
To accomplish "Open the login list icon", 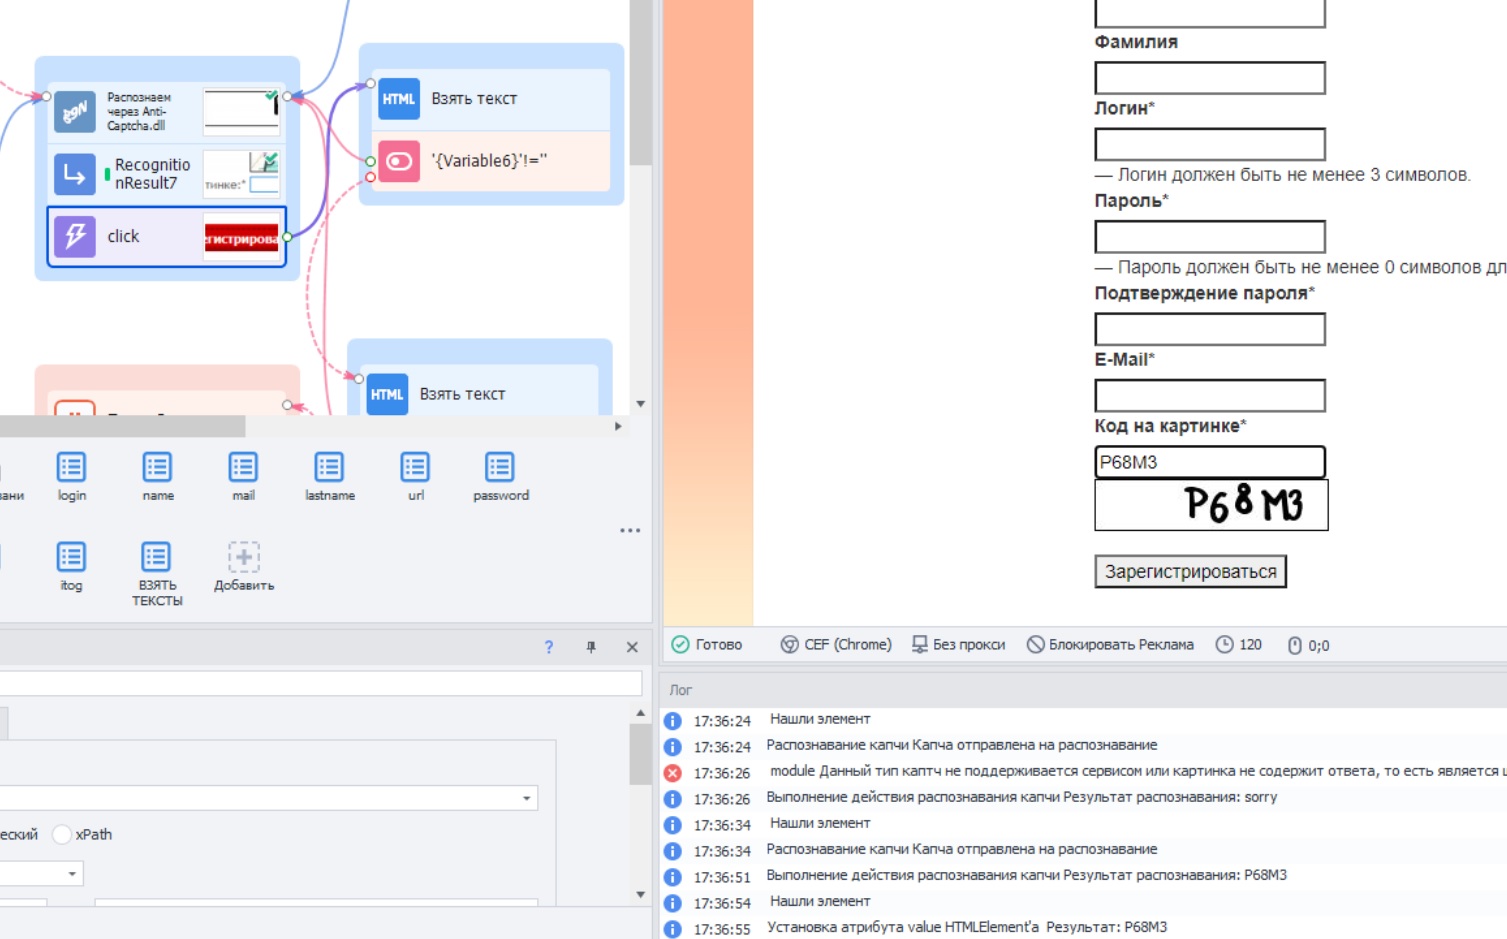I will tap(71, 467).
